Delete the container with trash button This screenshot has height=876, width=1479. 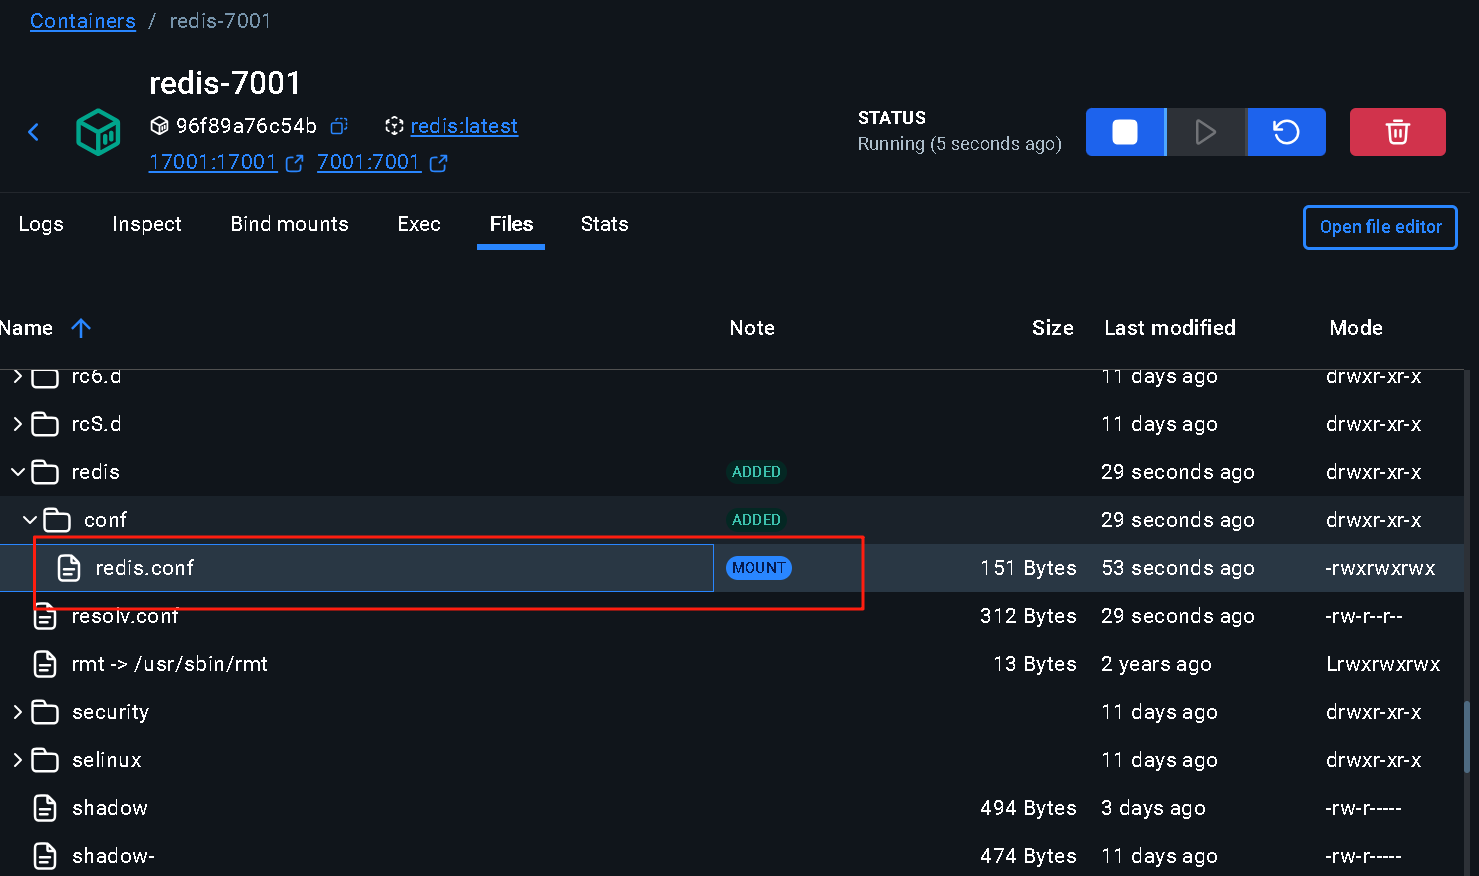click(1397, 132)
